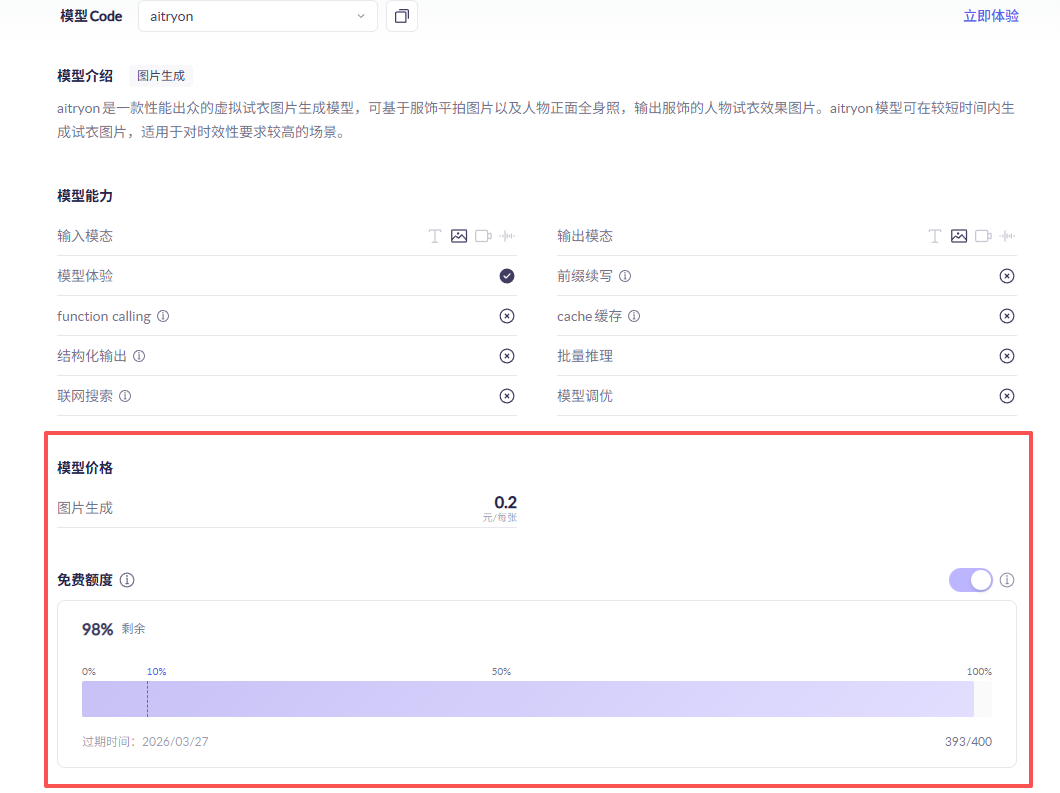Click the image icon in 输入模态 row
Screen dimensions: 1060x793
click(x=459, y=236)
